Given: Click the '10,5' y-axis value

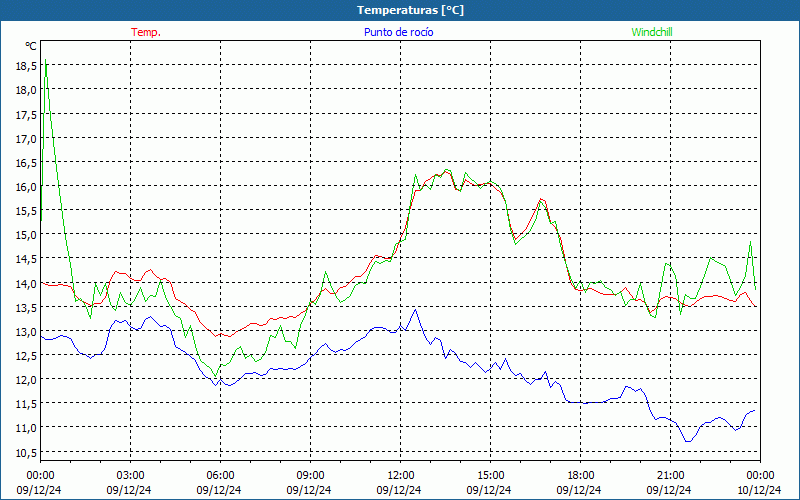Looking at the screenshot, I should pyautogui.click(x=26, y=453).
